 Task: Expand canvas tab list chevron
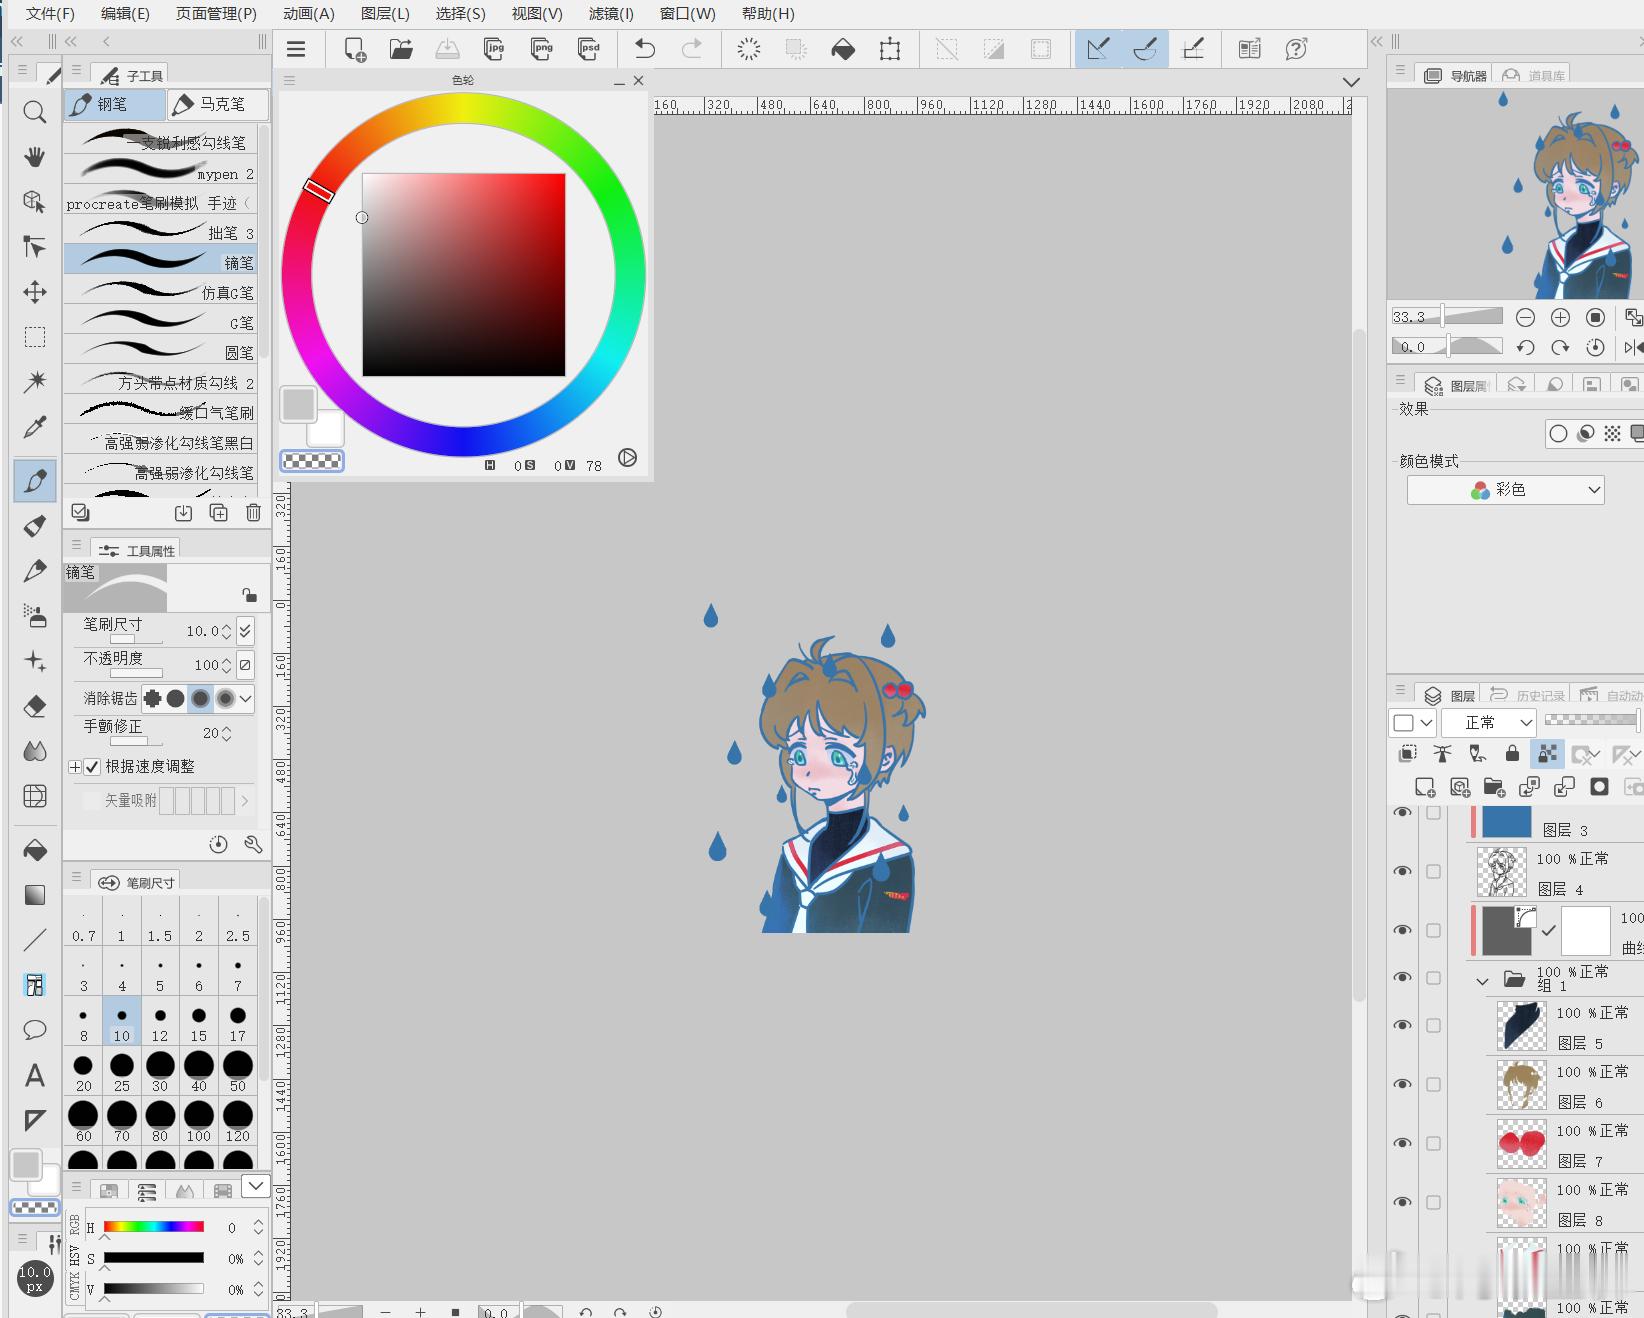1351,82
